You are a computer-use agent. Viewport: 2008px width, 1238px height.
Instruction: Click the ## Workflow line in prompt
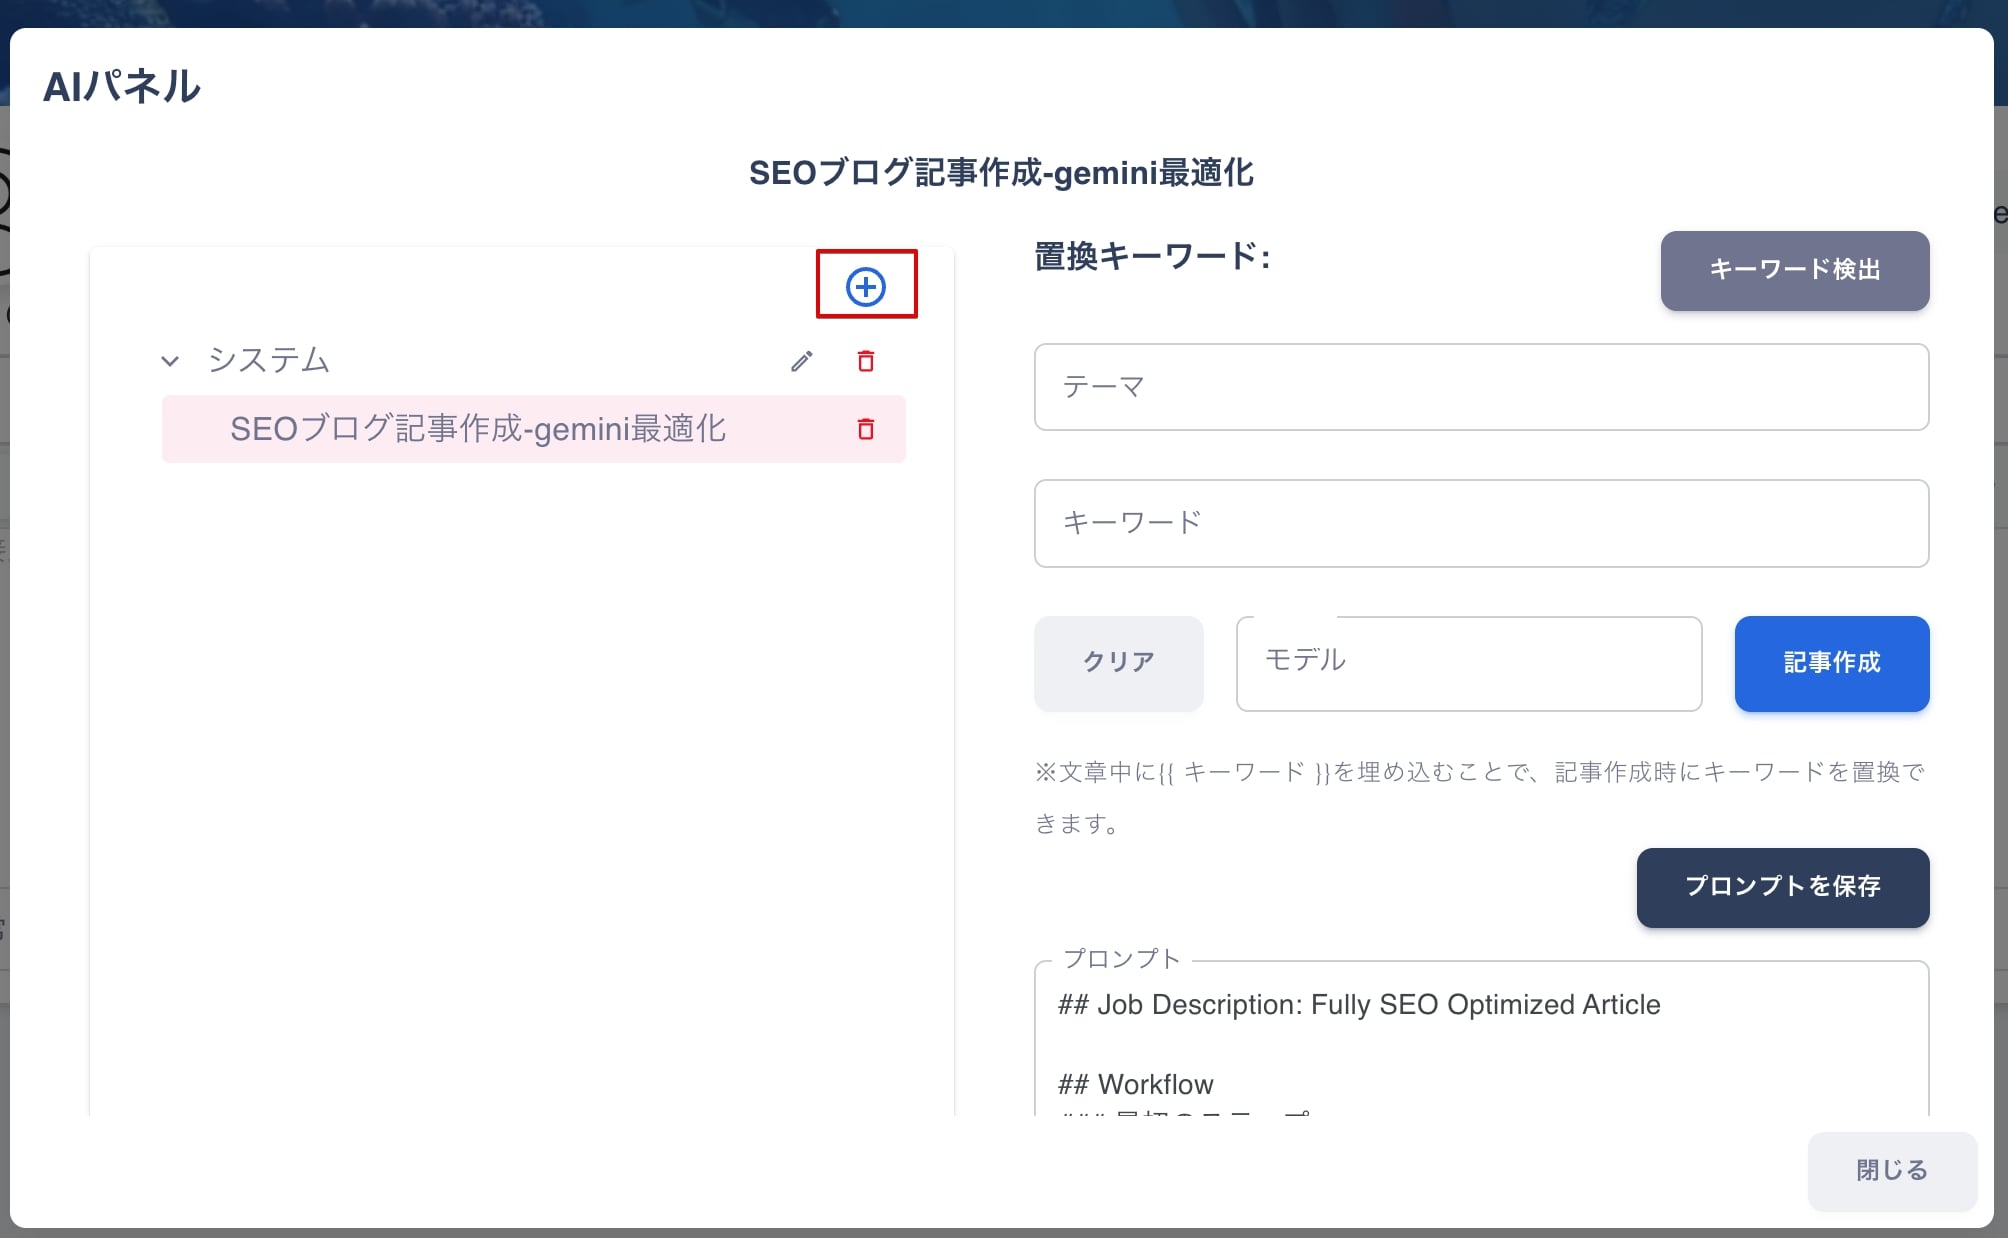click(1135, 1084)
